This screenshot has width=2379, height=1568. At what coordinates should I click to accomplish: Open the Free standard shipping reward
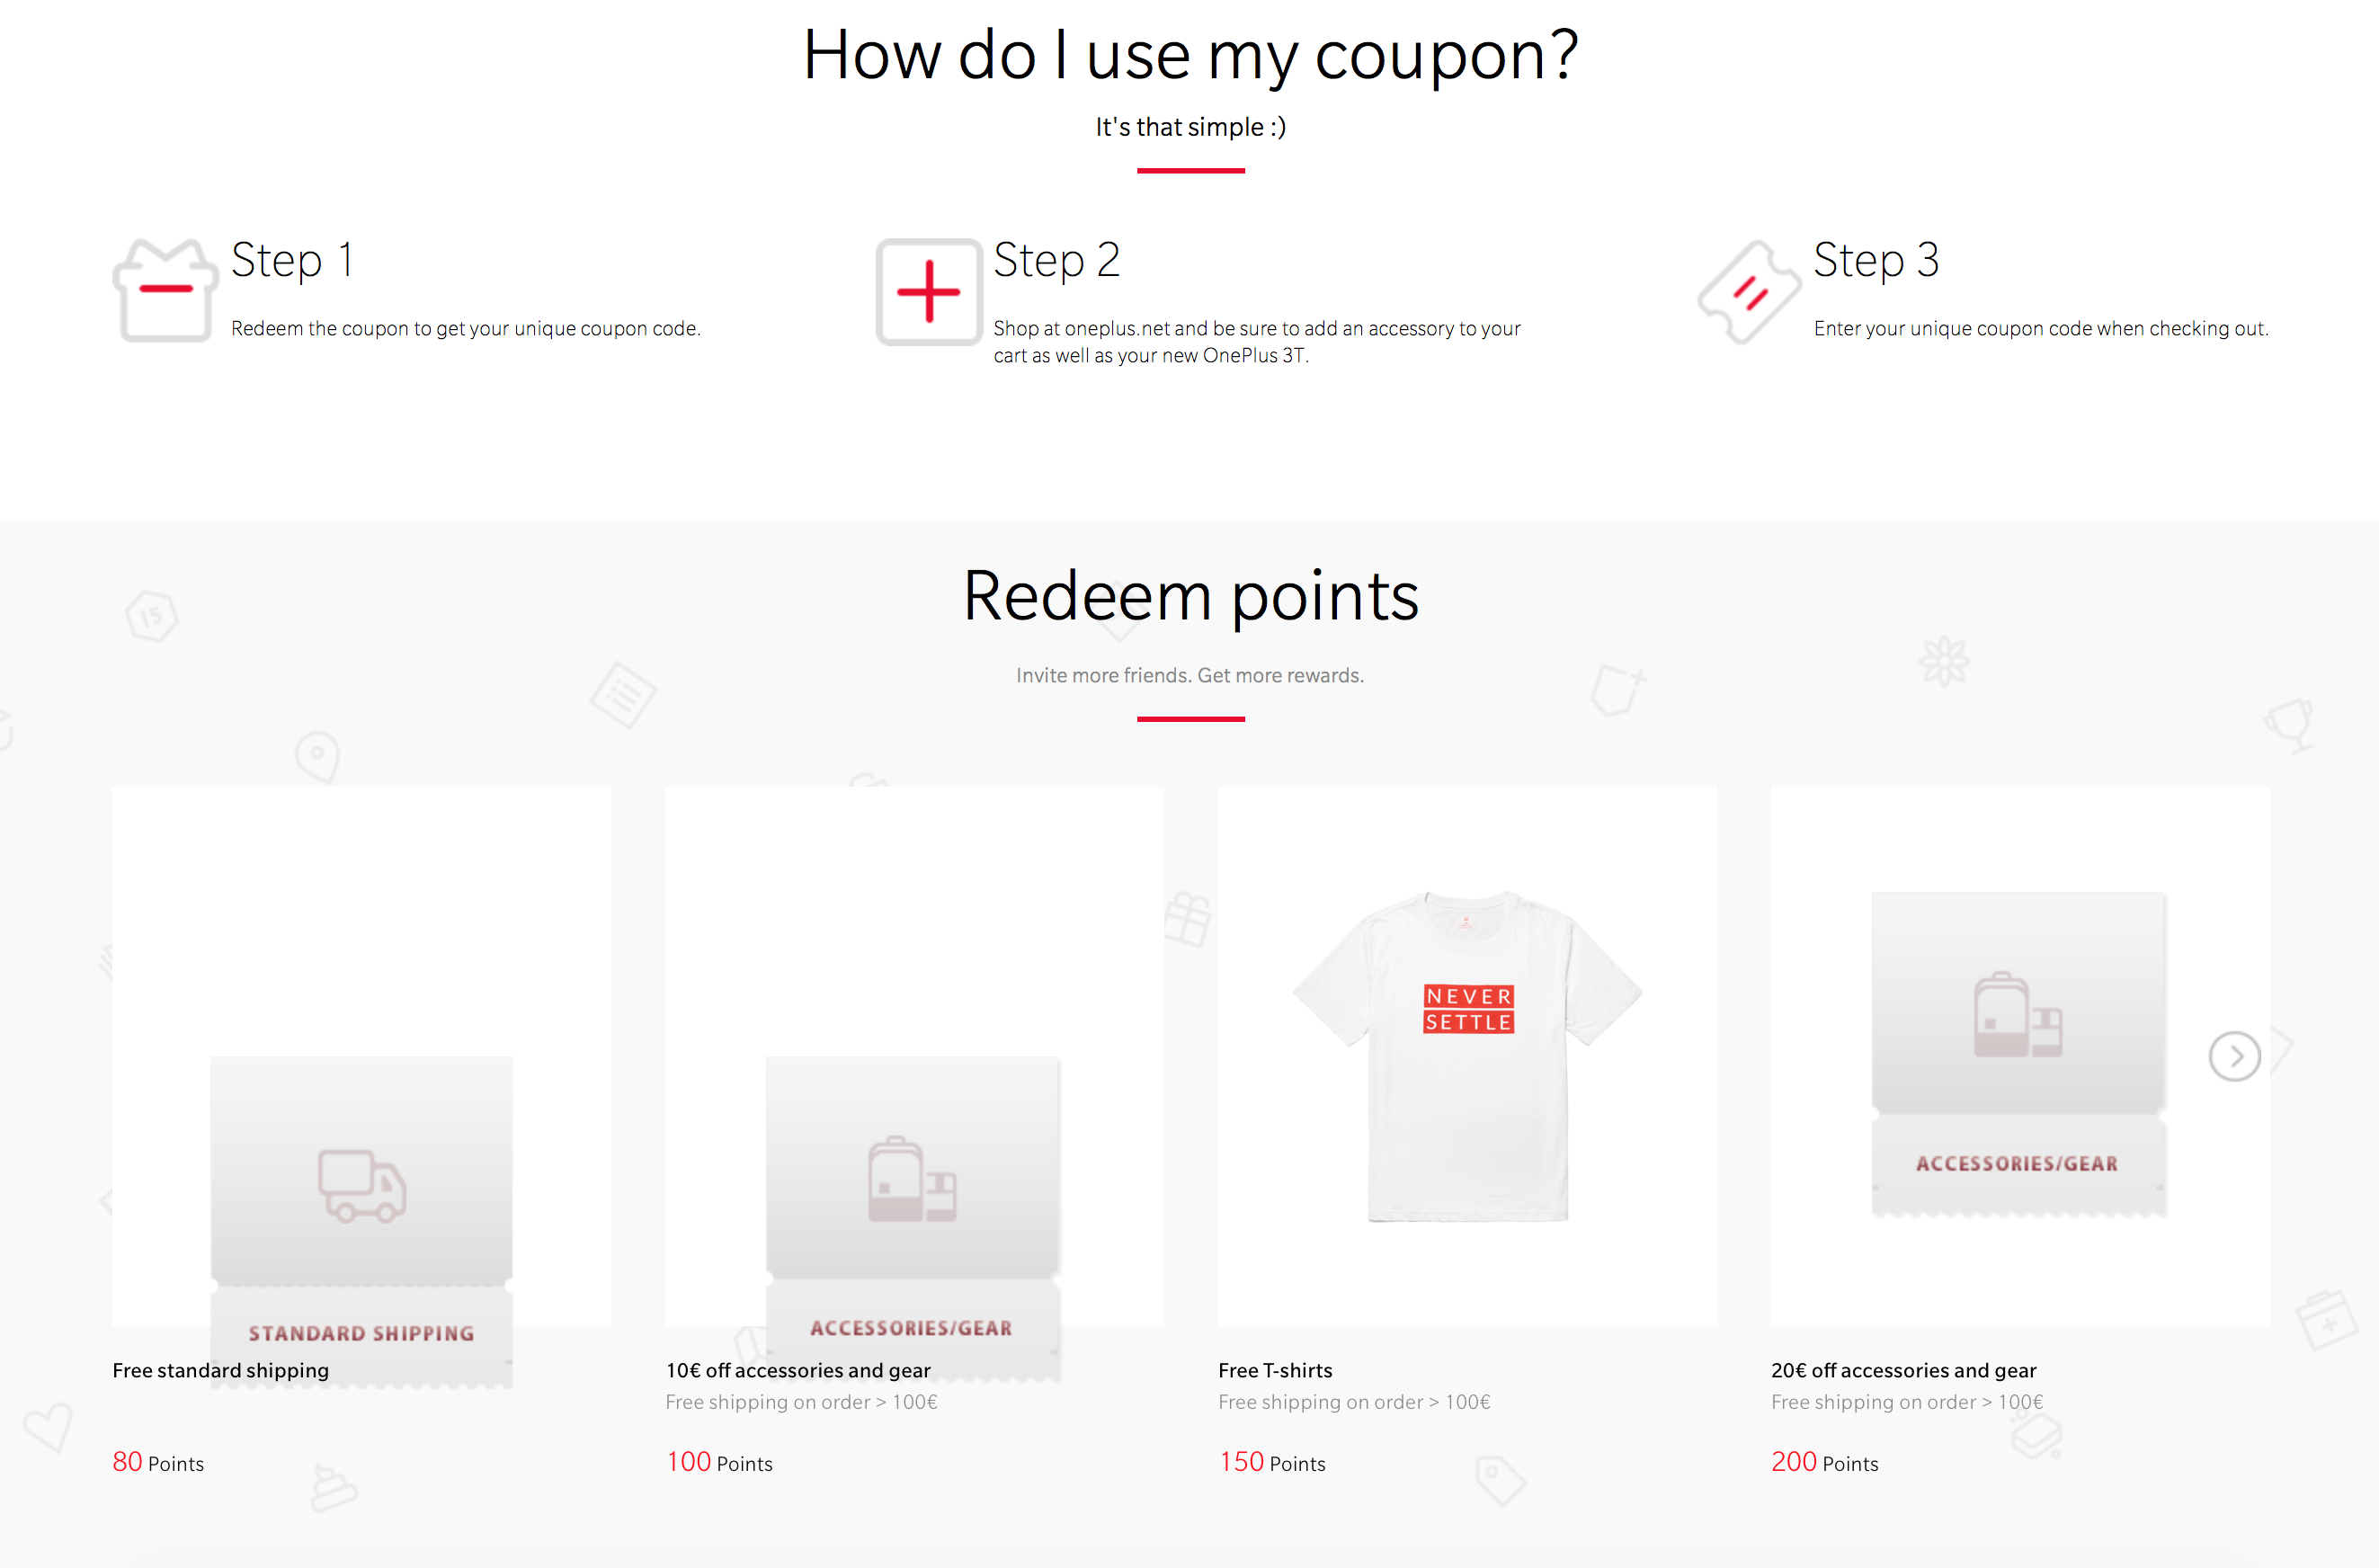tap(220, 1370)
